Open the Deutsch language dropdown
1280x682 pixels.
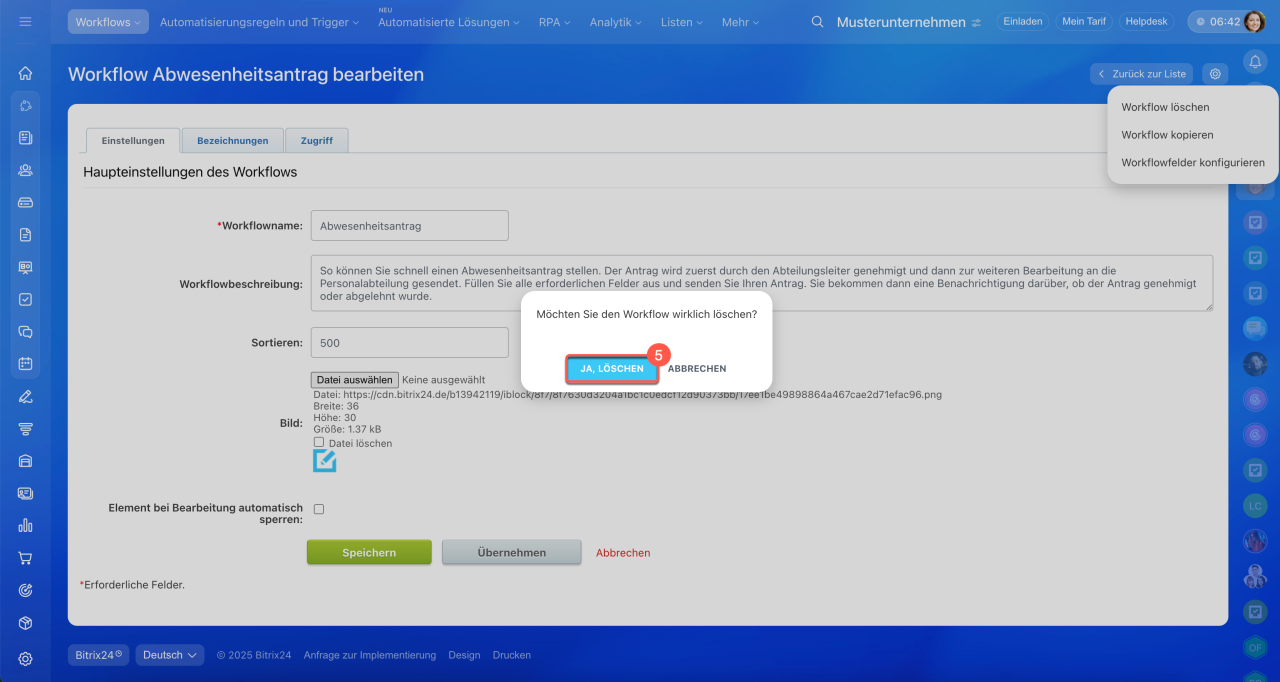point(170,655)
